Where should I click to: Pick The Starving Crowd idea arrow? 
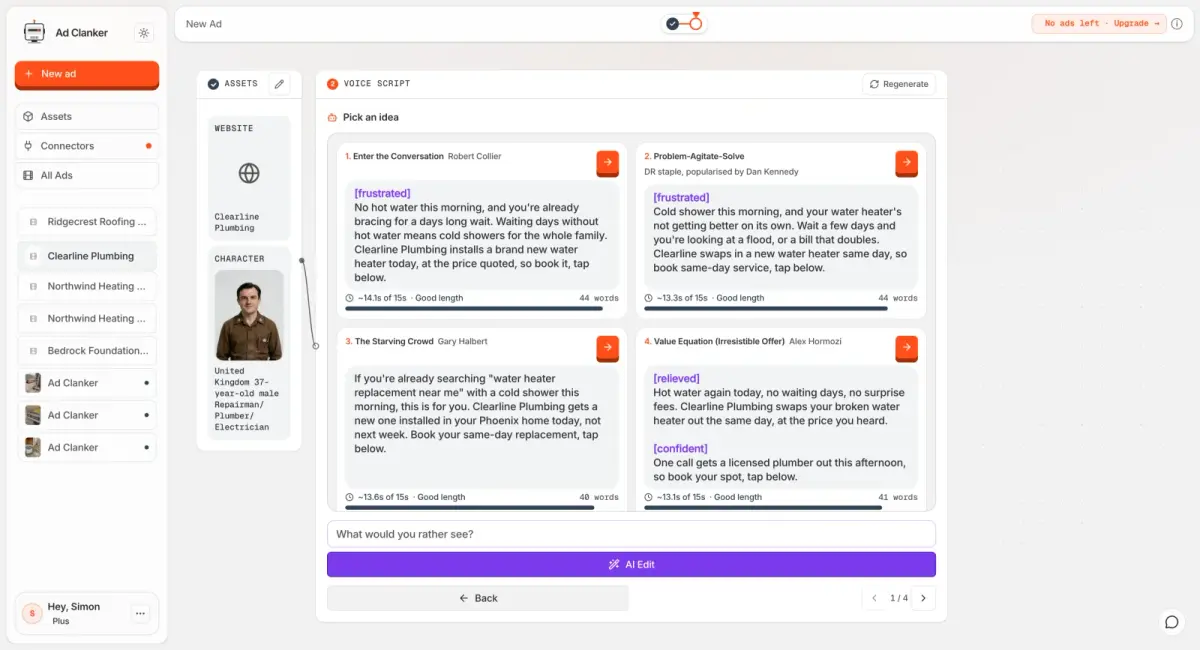tap(607, 347)
